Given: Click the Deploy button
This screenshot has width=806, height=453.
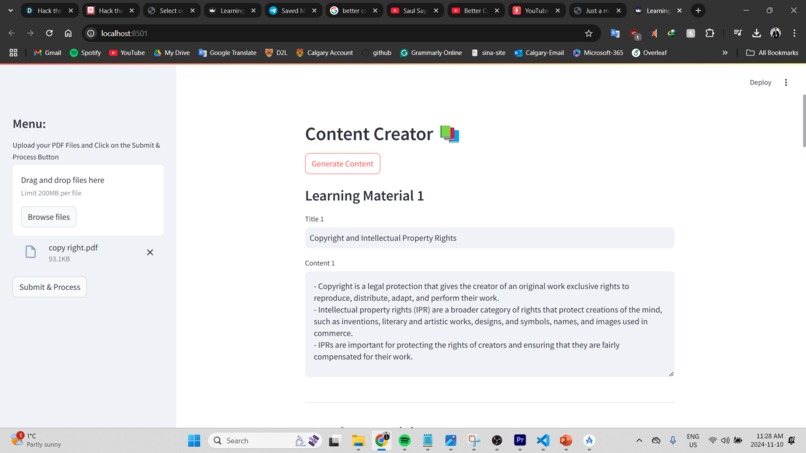Looking at the screenshot, I should (760, 82).
